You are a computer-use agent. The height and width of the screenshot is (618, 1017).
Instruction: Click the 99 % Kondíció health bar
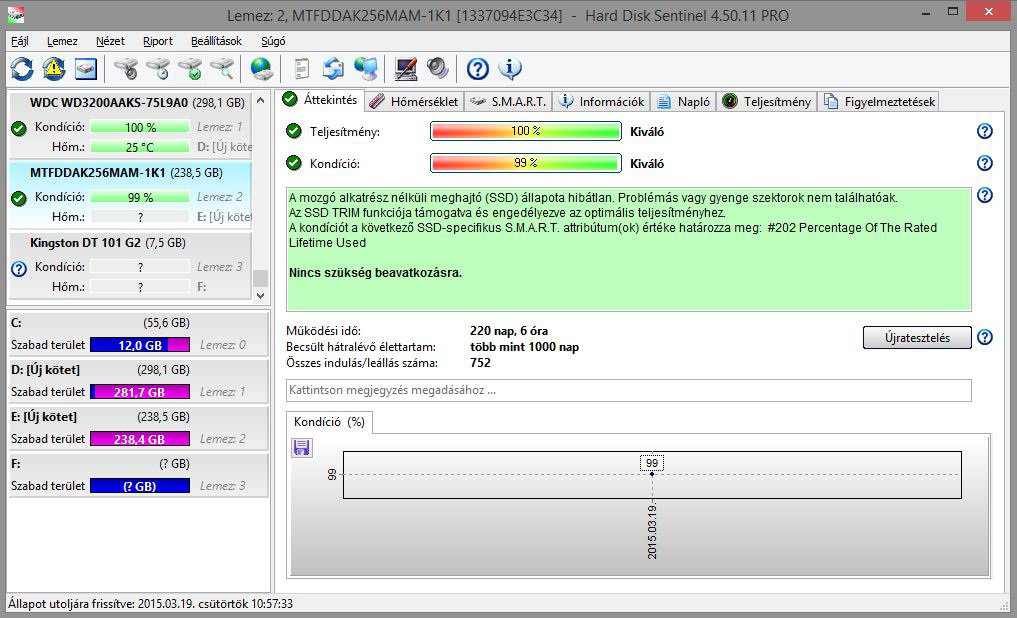pos(525,163)
